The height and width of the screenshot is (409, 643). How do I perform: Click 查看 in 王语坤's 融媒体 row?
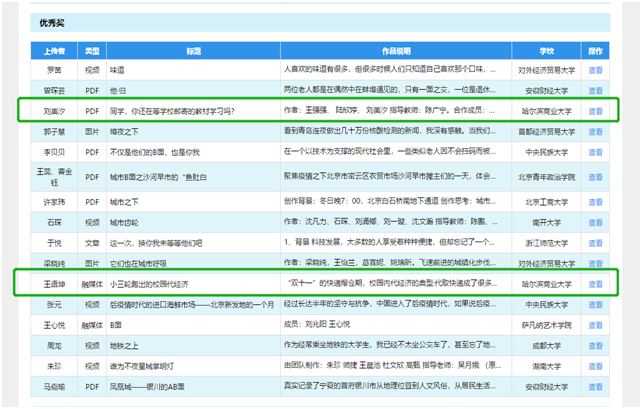595,283
